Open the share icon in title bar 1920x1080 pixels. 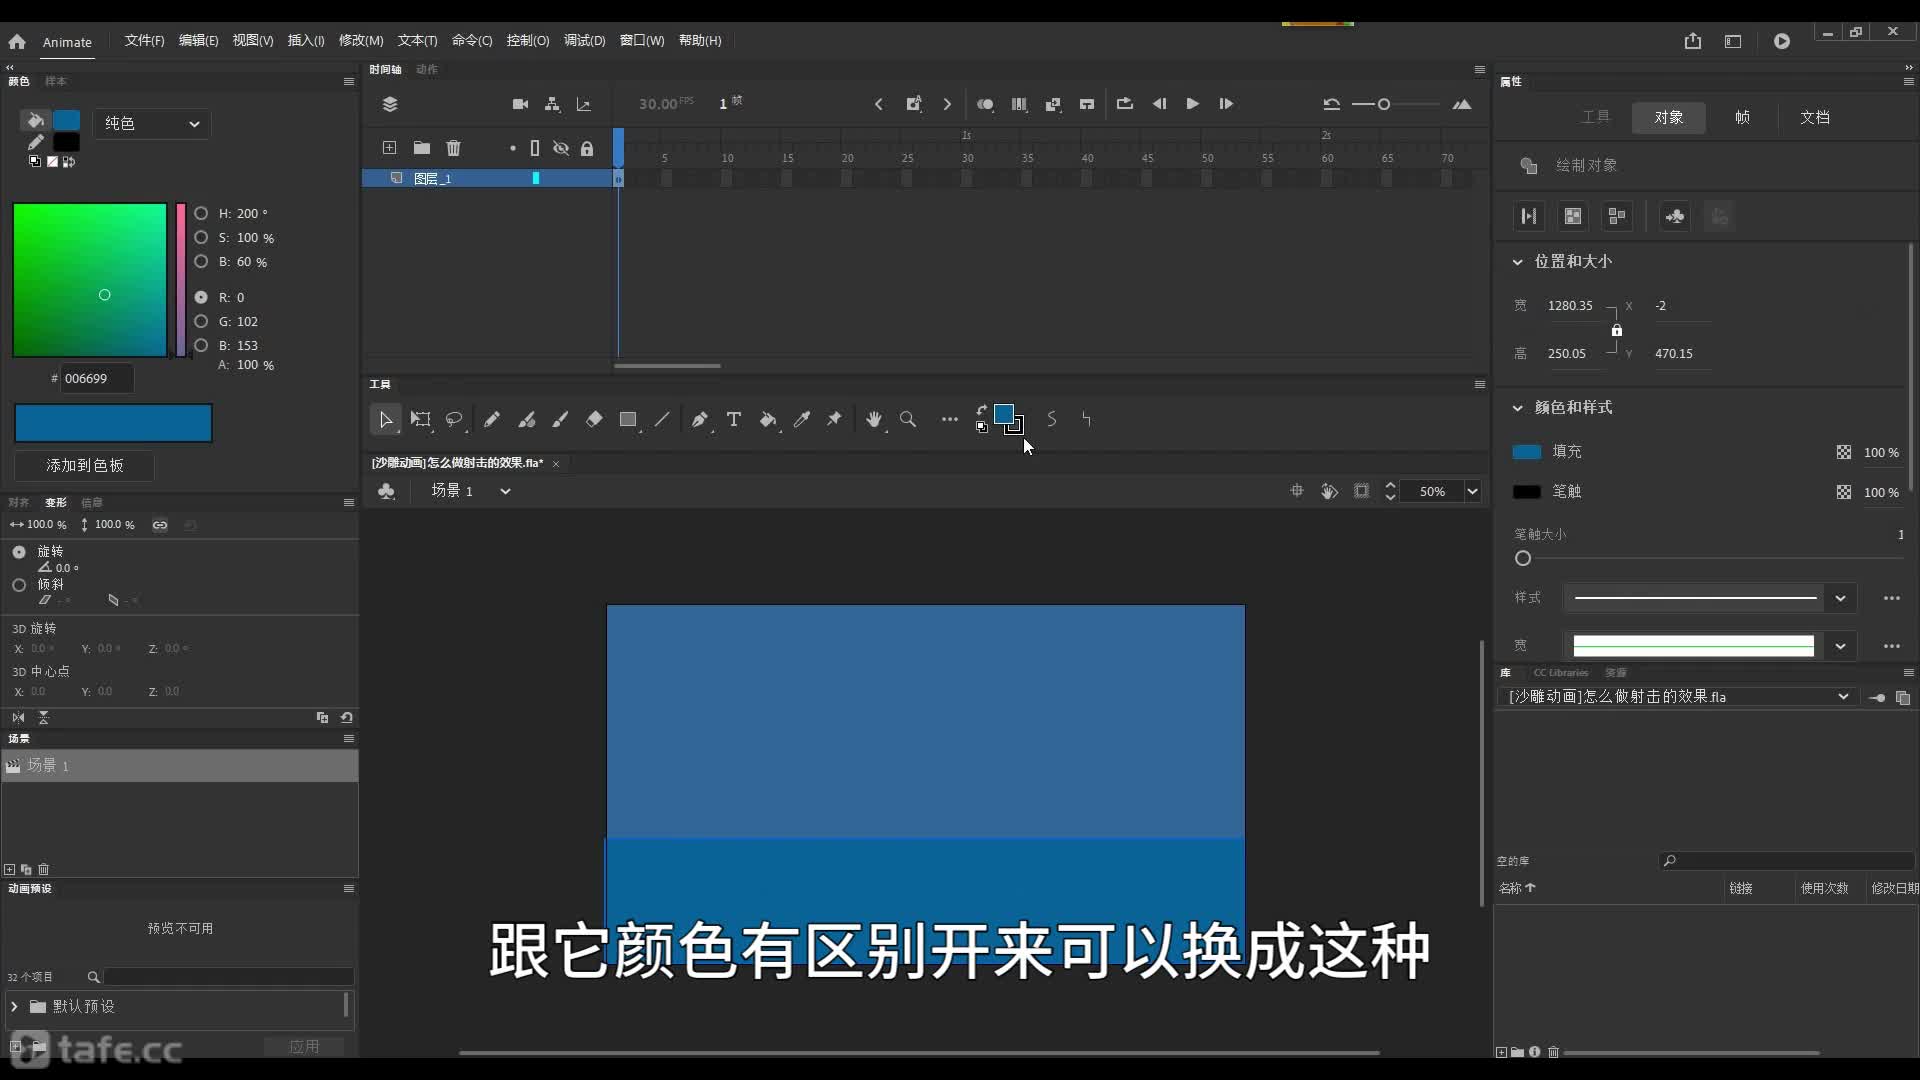click(1692, 41)
